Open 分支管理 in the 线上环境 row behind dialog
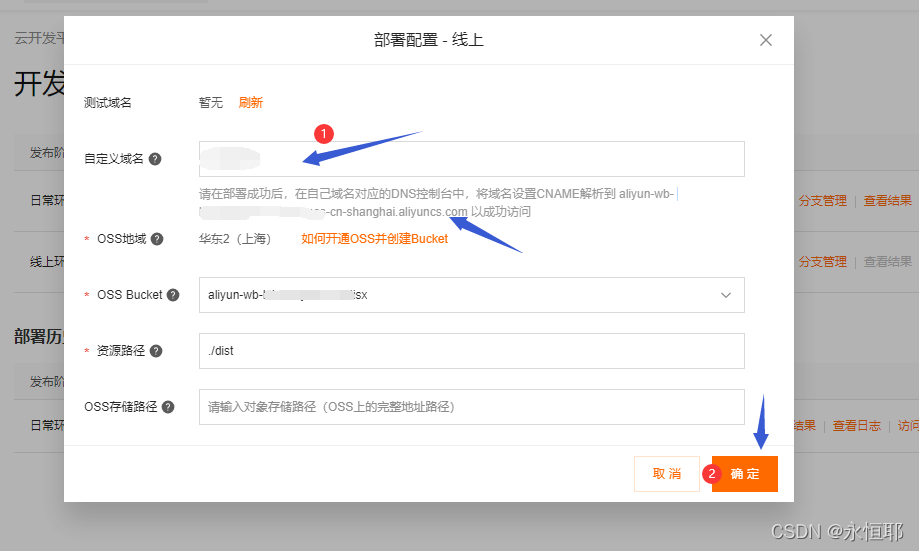Viewport: 919px width, 551px height. (x=822, y=261)
